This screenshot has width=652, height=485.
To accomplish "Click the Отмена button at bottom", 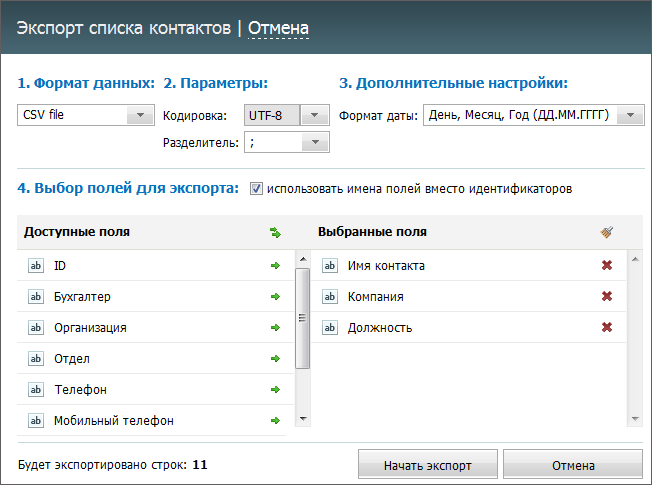I will pos(573,465).
